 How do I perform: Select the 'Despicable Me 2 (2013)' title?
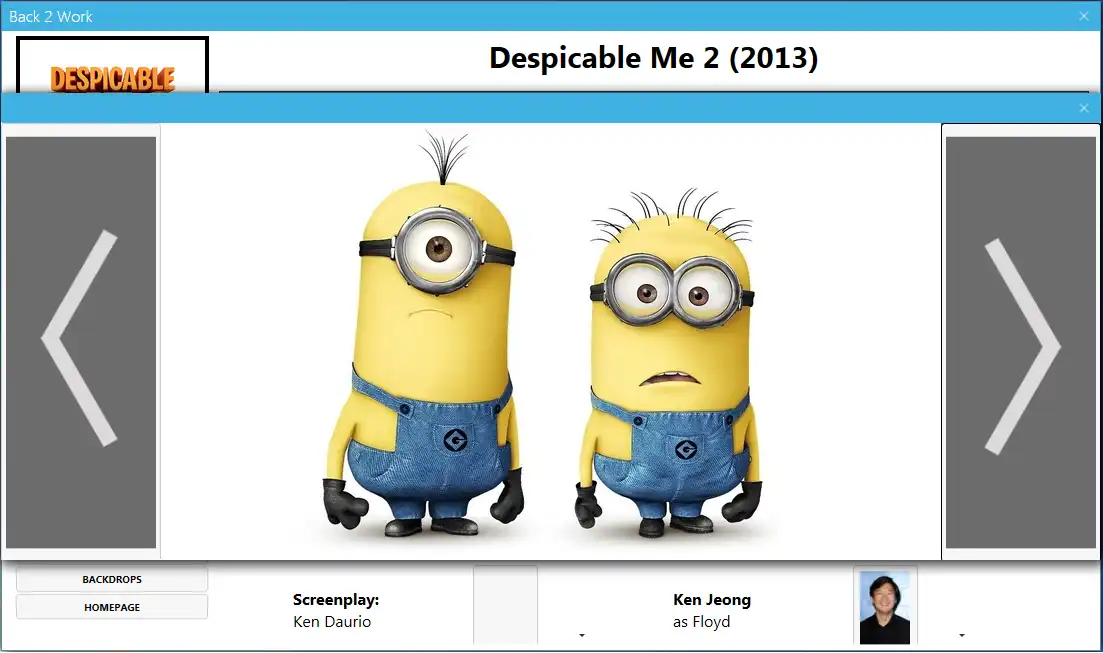pos(653,58)
